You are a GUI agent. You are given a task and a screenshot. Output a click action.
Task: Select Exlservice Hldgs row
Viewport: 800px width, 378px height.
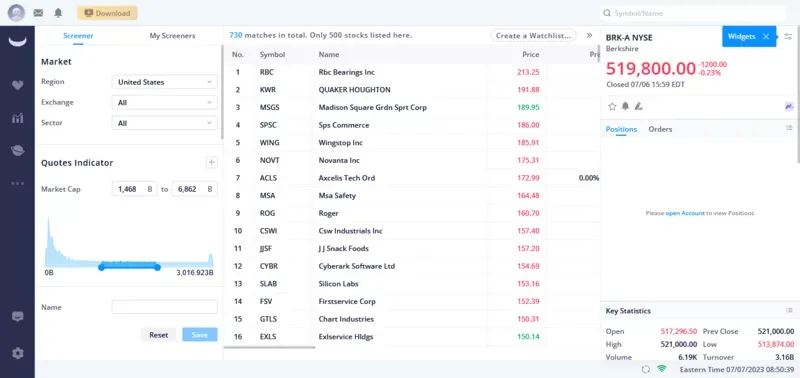412,337
